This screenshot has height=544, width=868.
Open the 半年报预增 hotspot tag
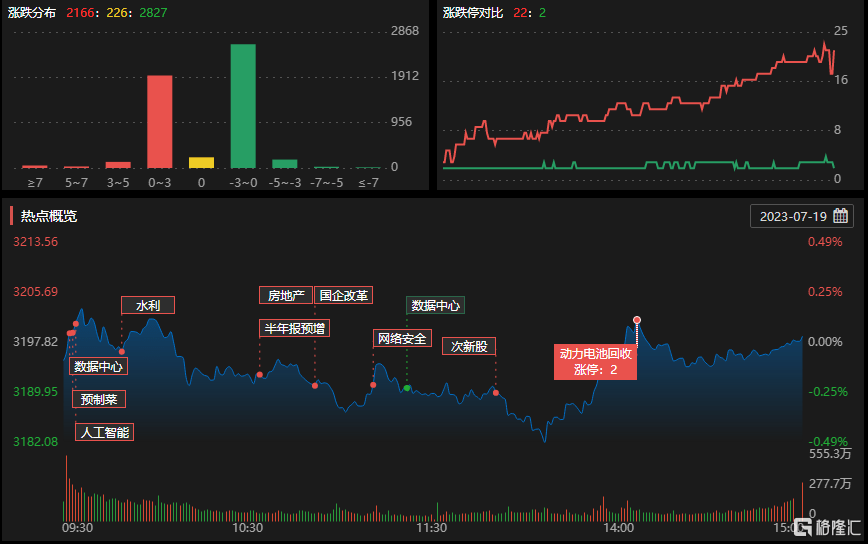point(294,328)
